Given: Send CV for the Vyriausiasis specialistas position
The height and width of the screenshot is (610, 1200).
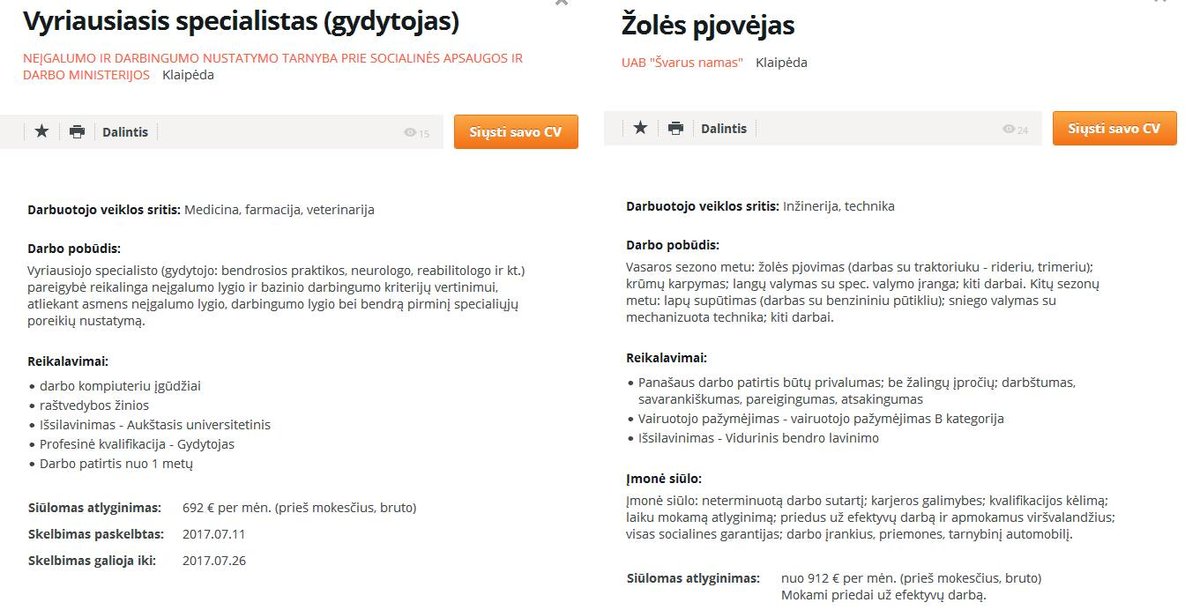Looking at the screenshot, I should 515,132.
